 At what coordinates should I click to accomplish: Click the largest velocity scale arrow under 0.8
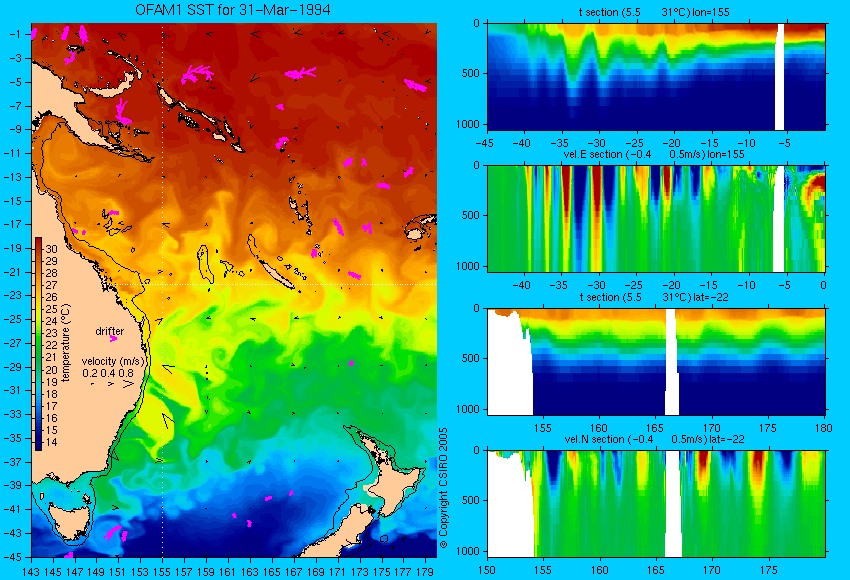[128, 384]
